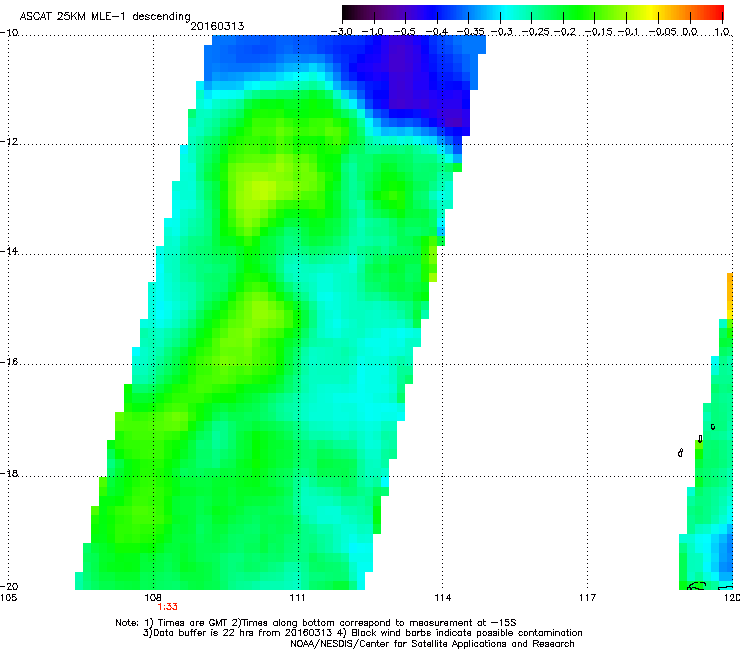Click the date label 20160313
Viewport: 740px width, 650px height.
217,26
